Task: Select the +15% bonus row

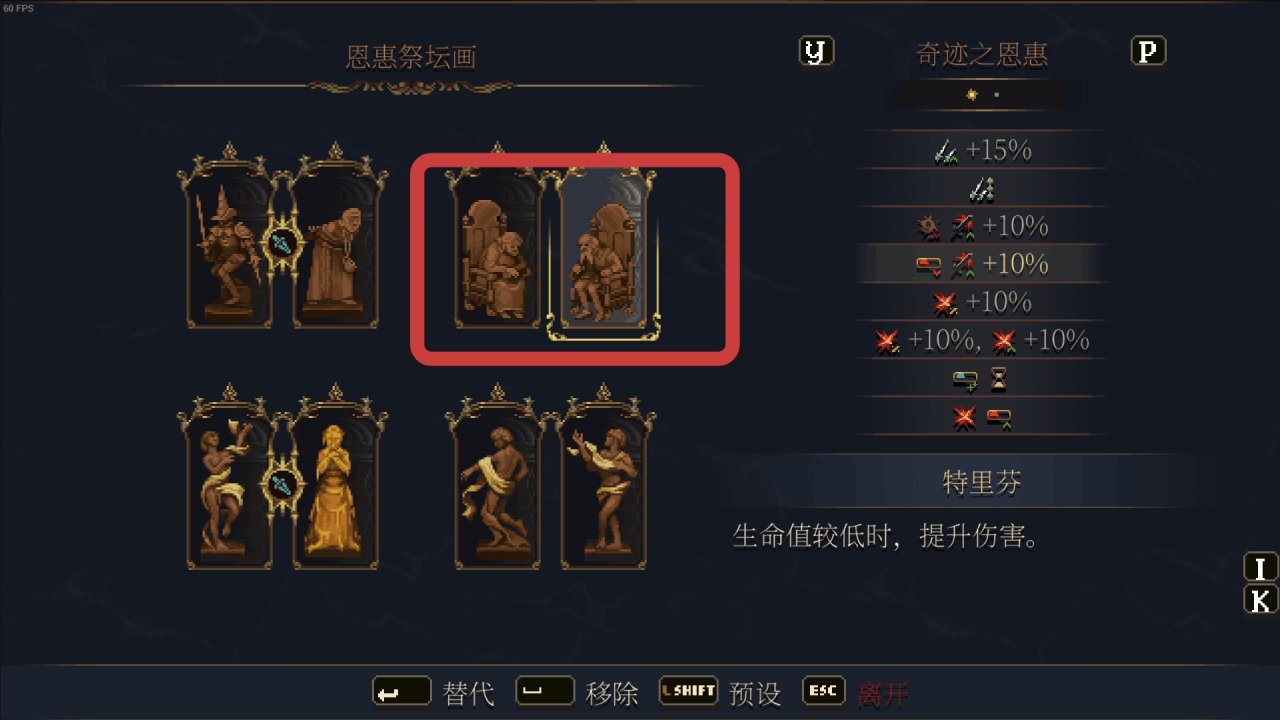Action: pos(982,150)
